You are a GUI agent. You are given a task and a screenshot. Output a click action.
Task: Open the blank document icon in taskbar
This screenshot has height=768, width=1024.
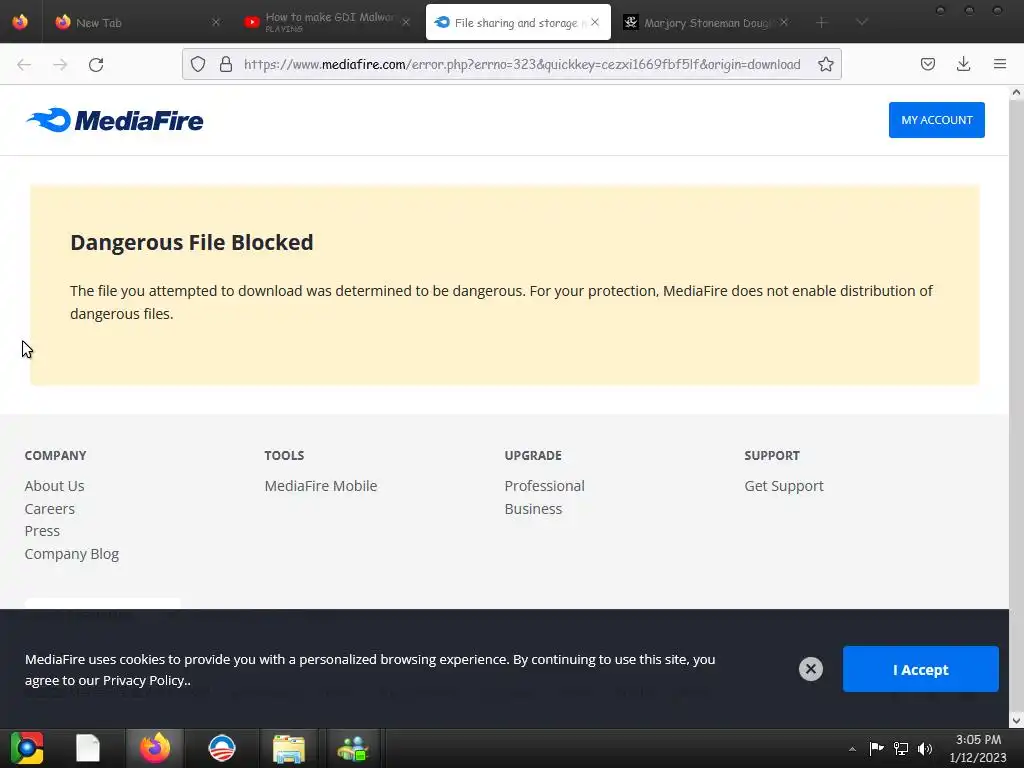point(88,748)
